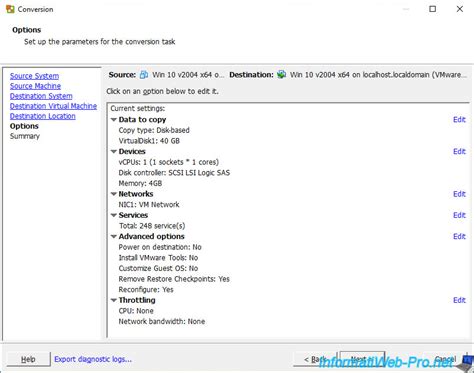The height and width of the screenshot is (373, 474).
Task: Click the Source name Win 10 v2004 text
Action: (x=188, y=75)
